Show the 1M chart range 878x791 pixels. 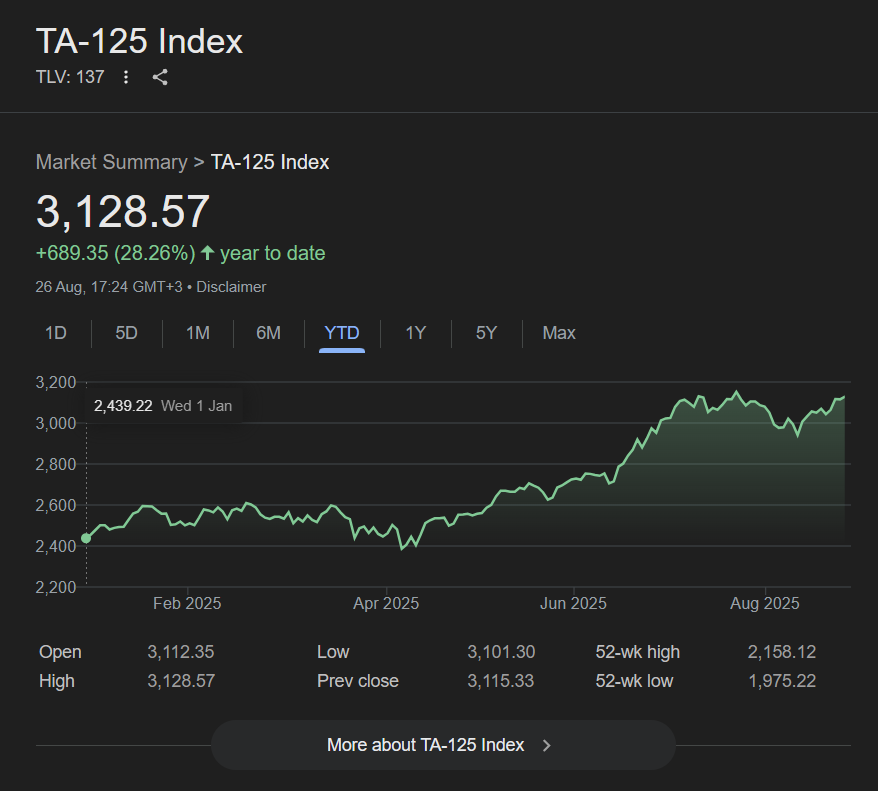(x=198, y=333)
